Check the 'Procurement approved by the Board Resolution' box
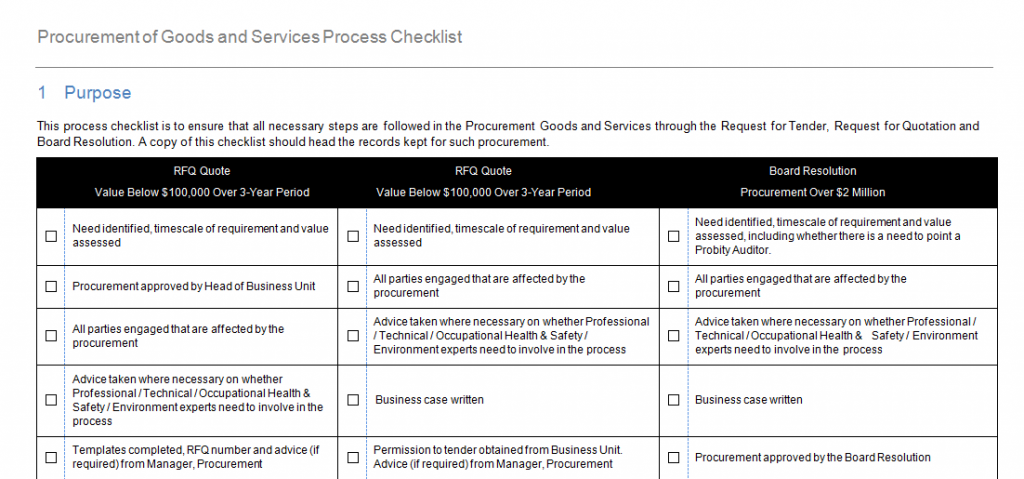This screenshot has height=479, width=1024. click(674, 457)
